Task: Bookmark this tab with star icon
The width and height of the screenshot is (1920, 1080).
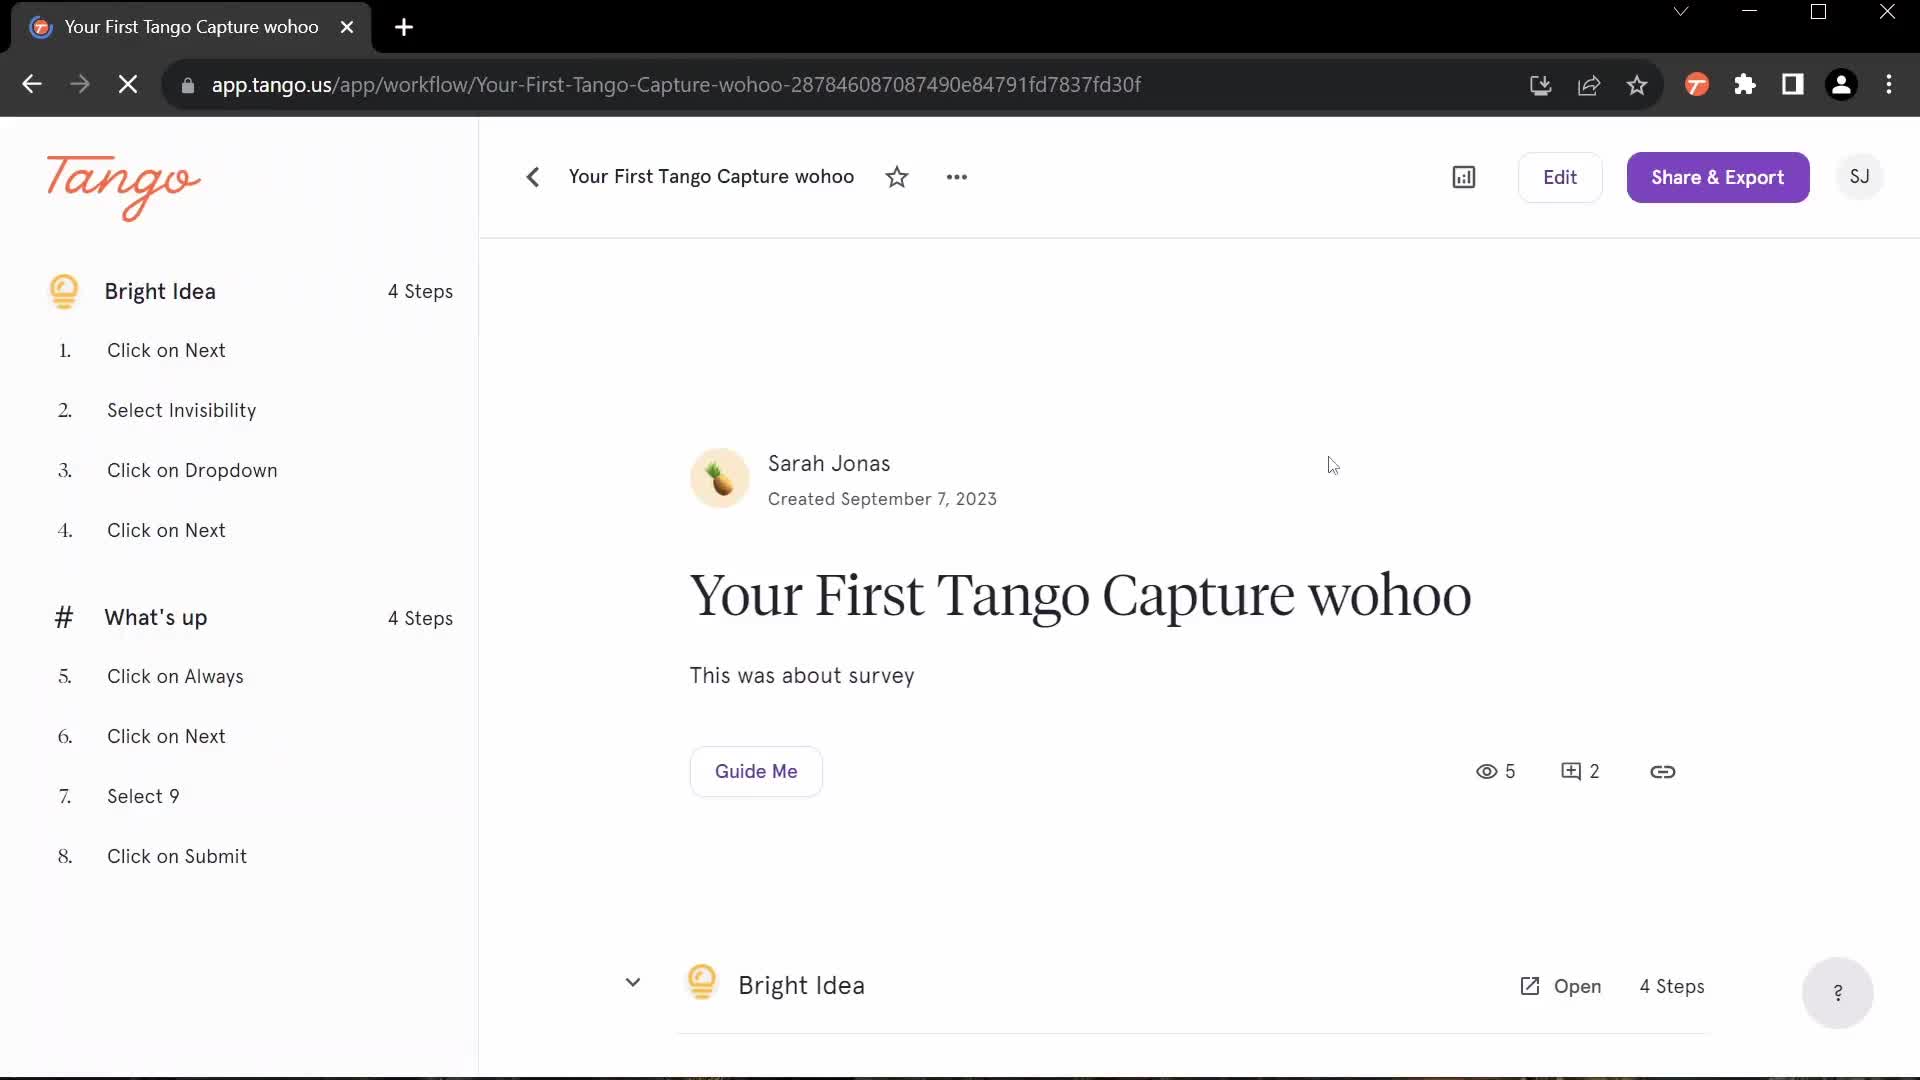Action: pos(1636,85)
